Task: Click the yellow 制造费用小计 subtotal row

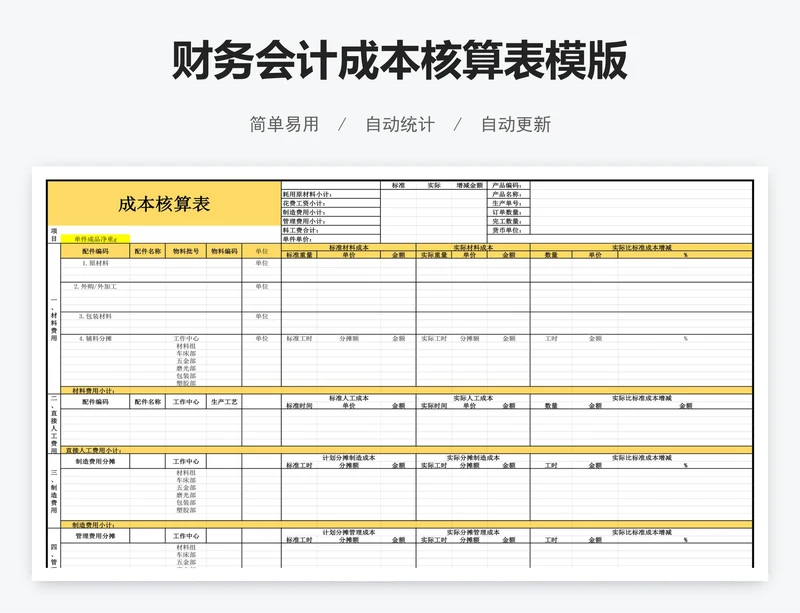Action: 406,525
